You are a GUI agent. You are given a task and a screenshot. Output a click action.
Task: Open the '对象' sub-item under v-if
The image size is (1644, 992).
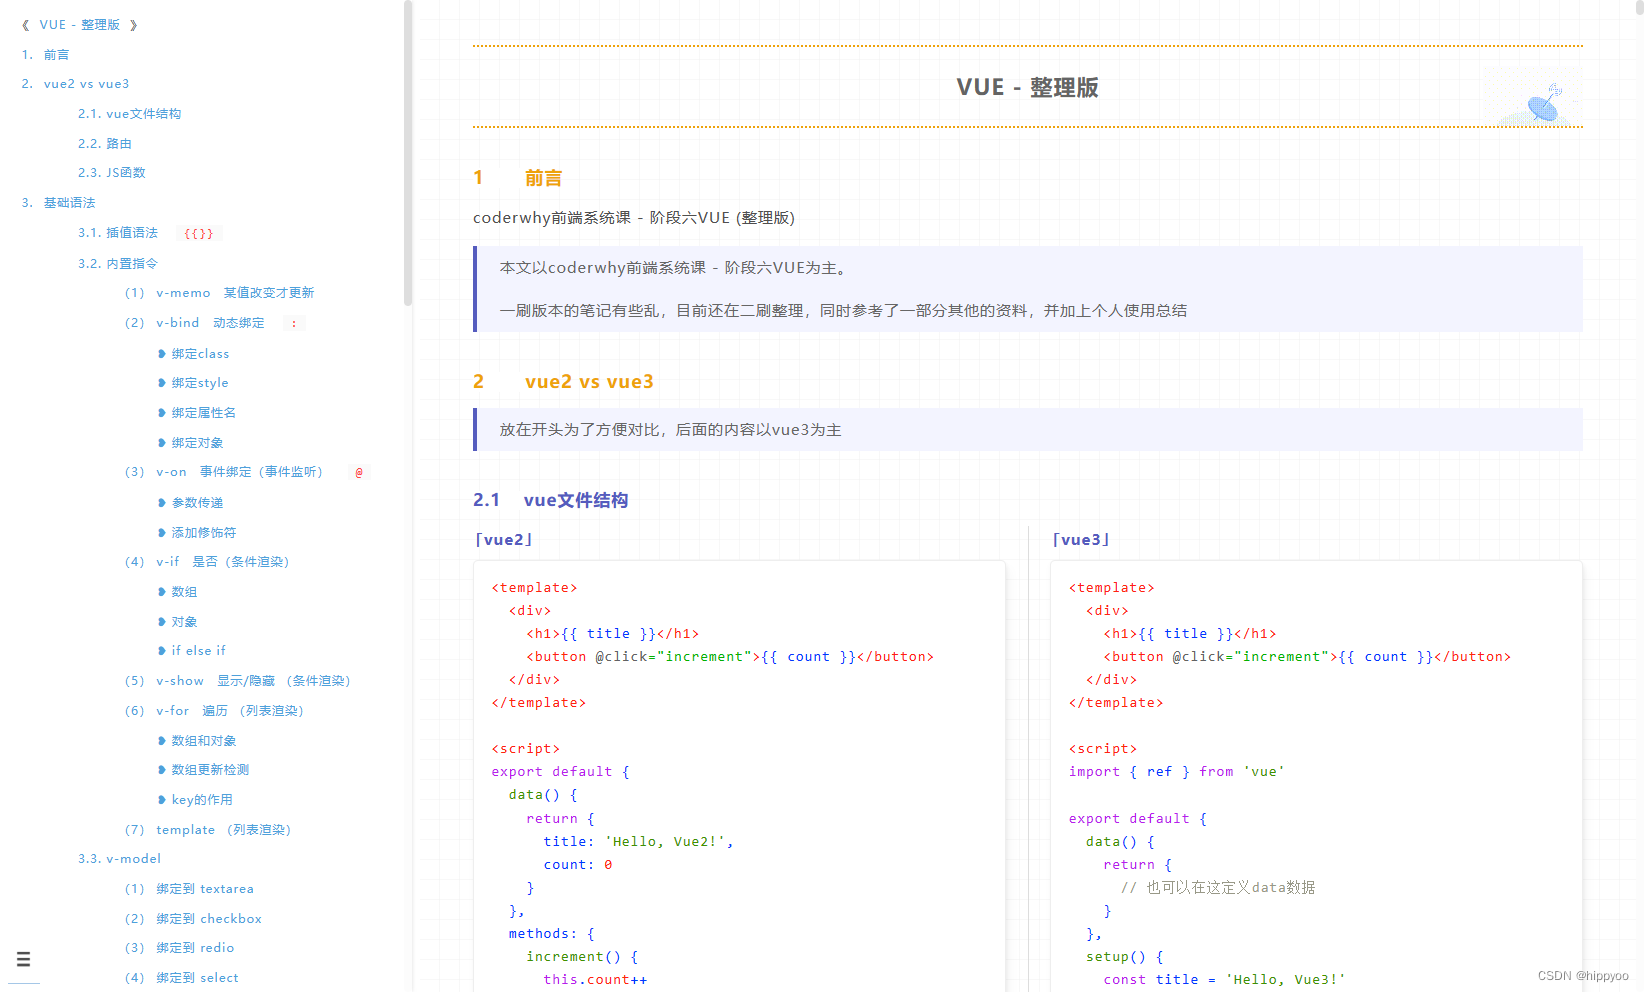pyautogui.click(x=184, y=622)
